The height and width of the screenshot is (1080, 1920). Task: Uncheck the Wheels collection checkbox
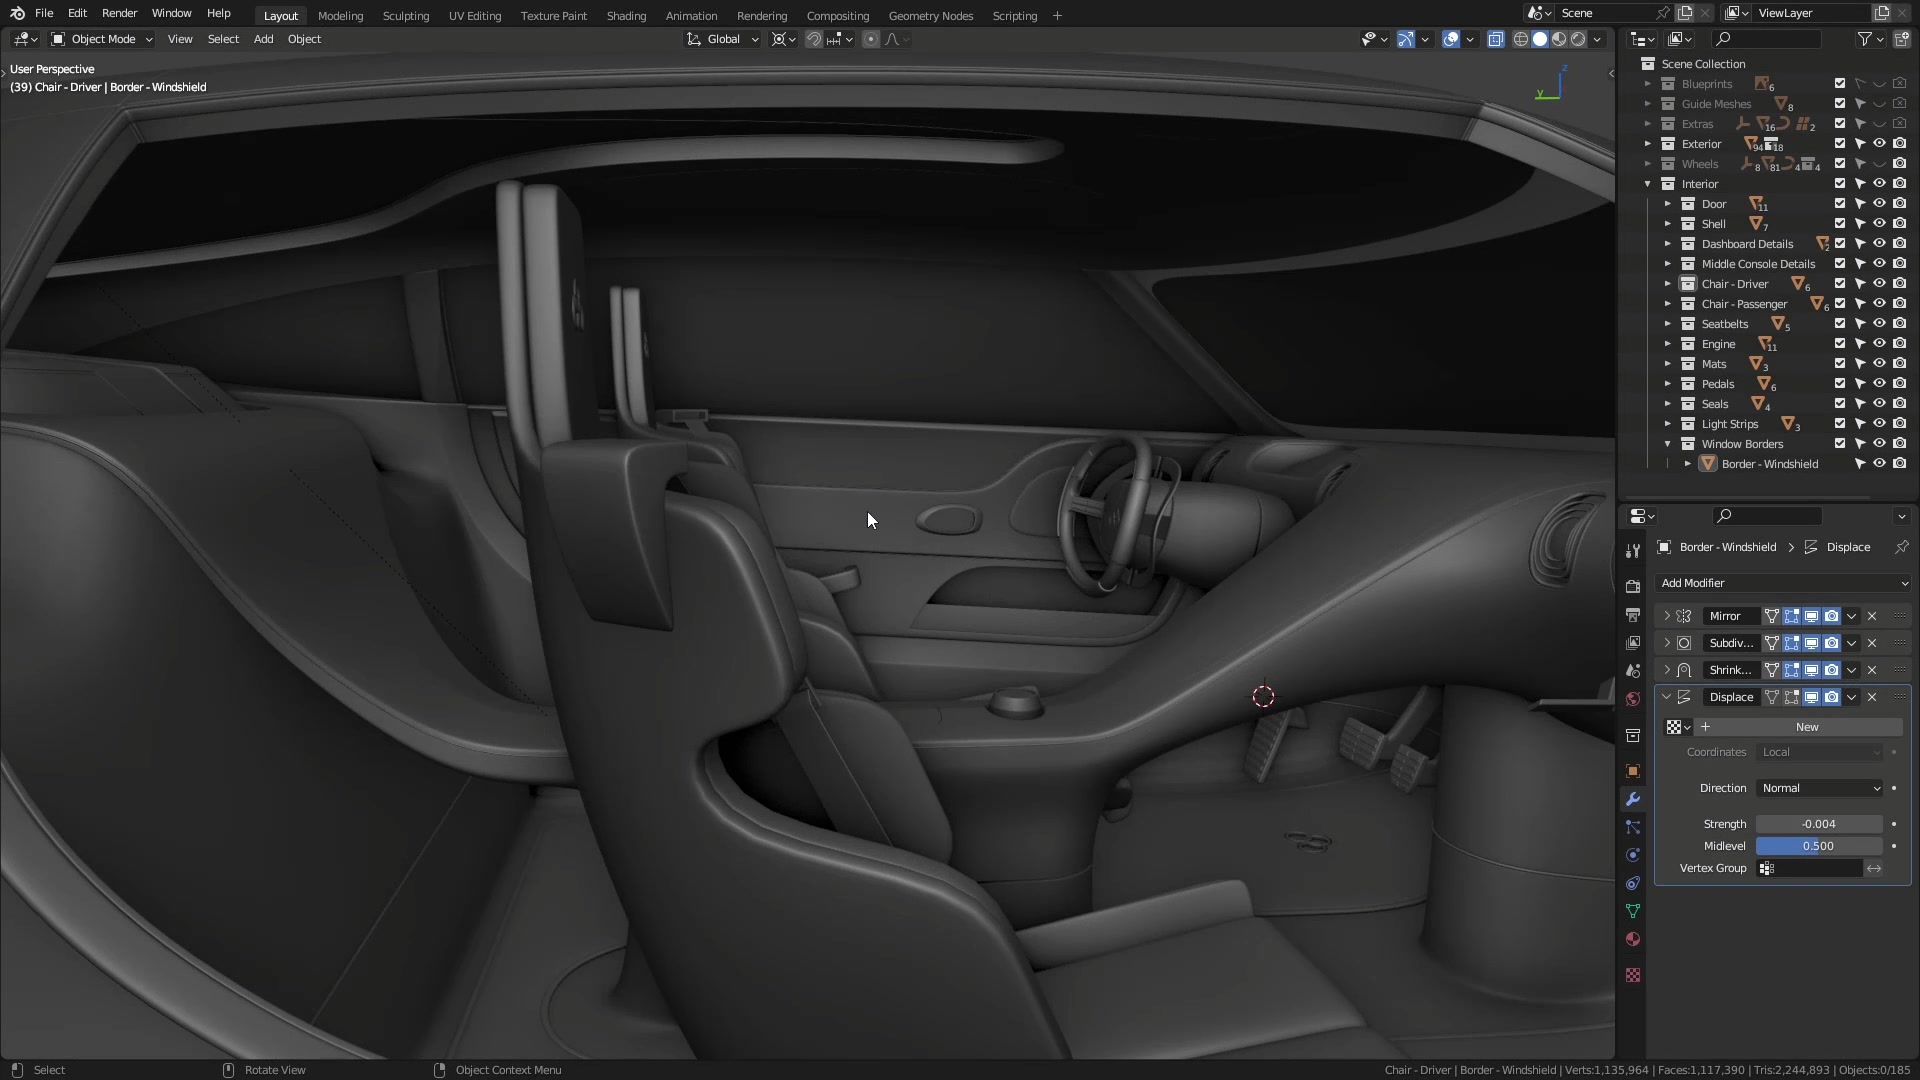coord(1840,164)
